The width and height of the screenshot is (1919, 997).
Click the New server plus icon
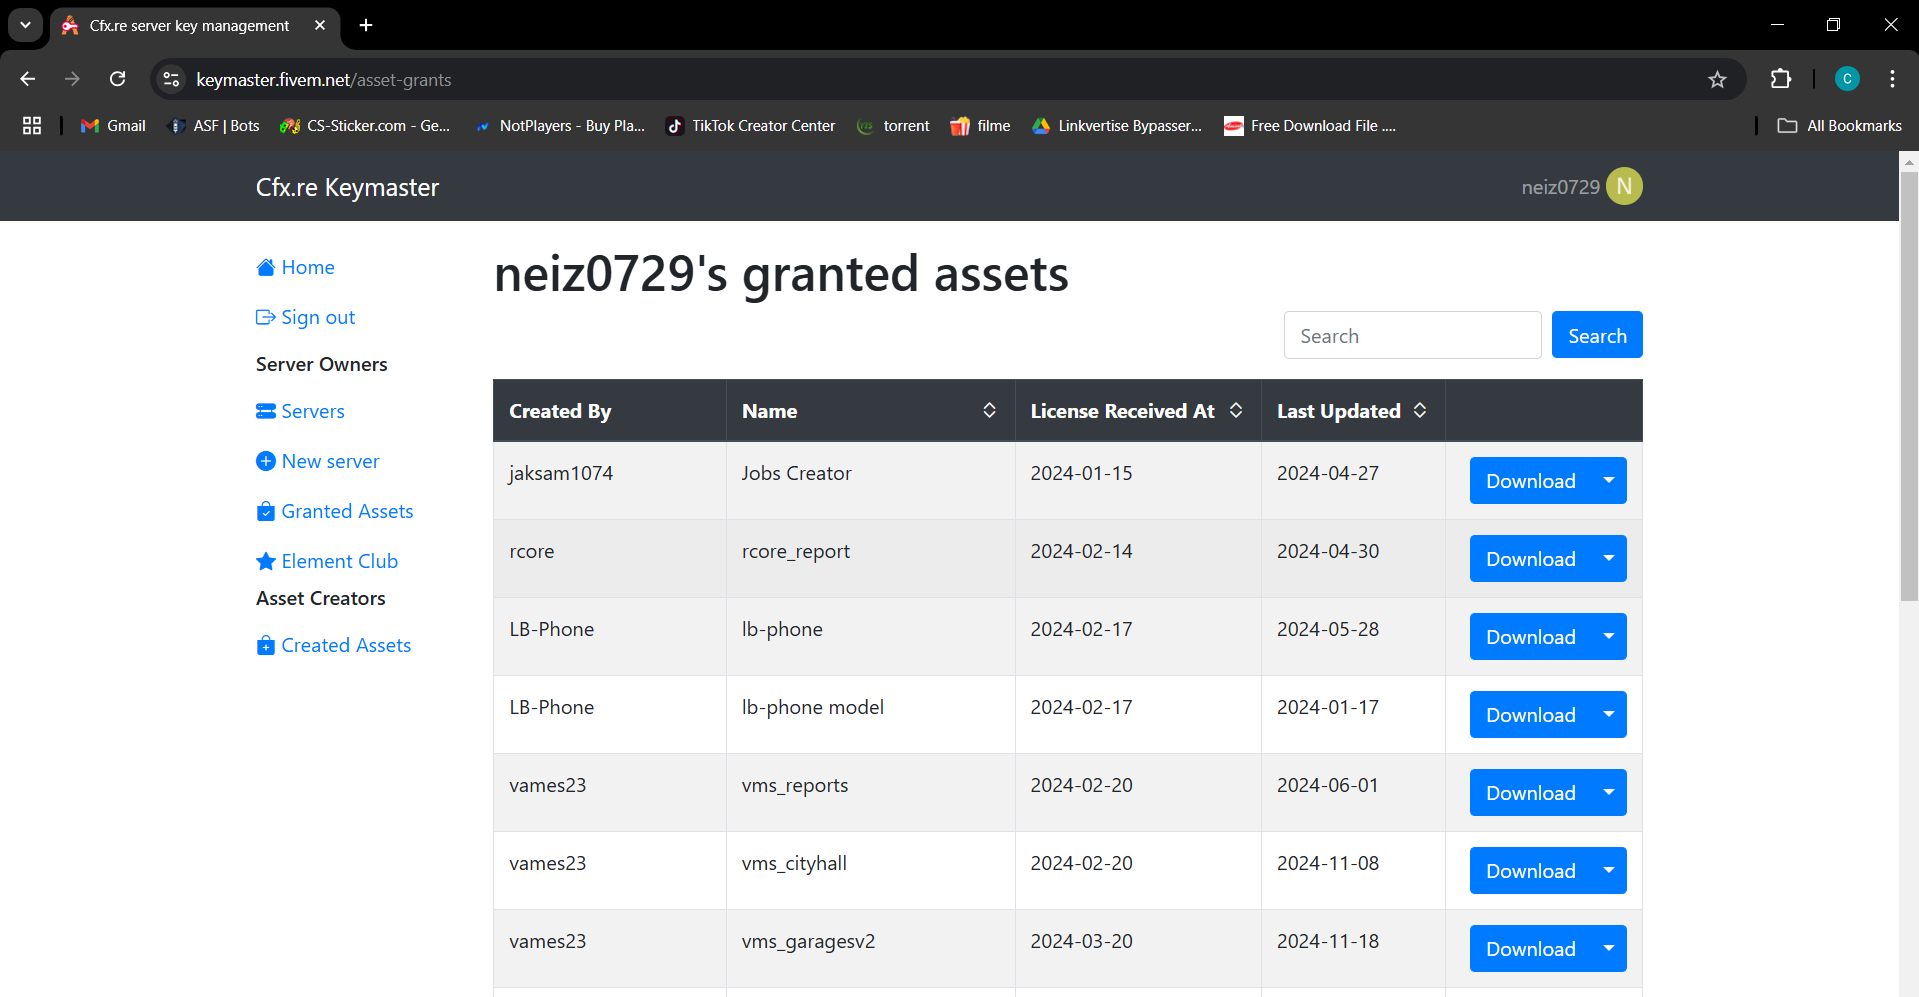(266, 461)
